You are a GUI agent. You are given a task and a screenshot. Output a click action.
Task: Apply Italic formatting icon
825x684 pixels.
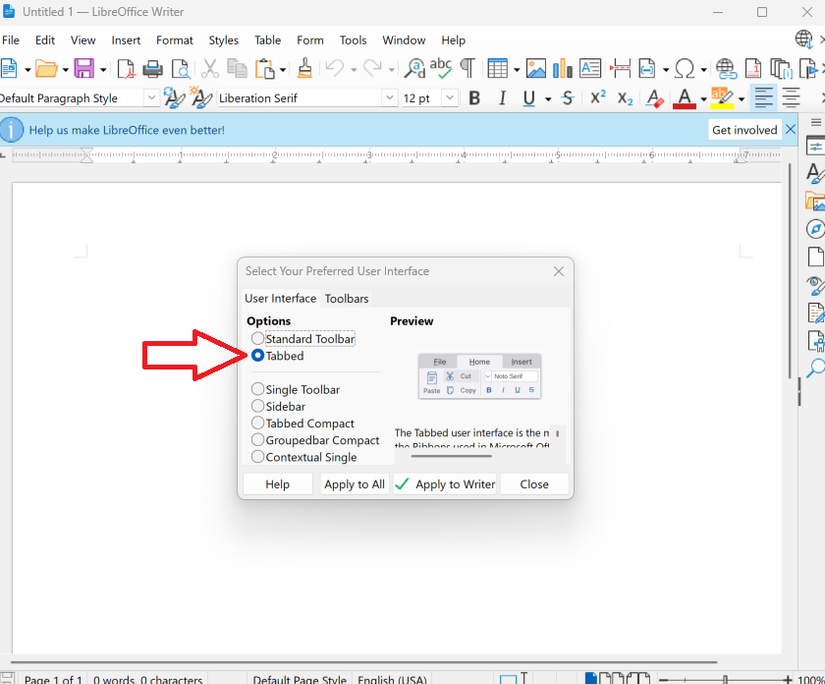[x=502, y=98]
